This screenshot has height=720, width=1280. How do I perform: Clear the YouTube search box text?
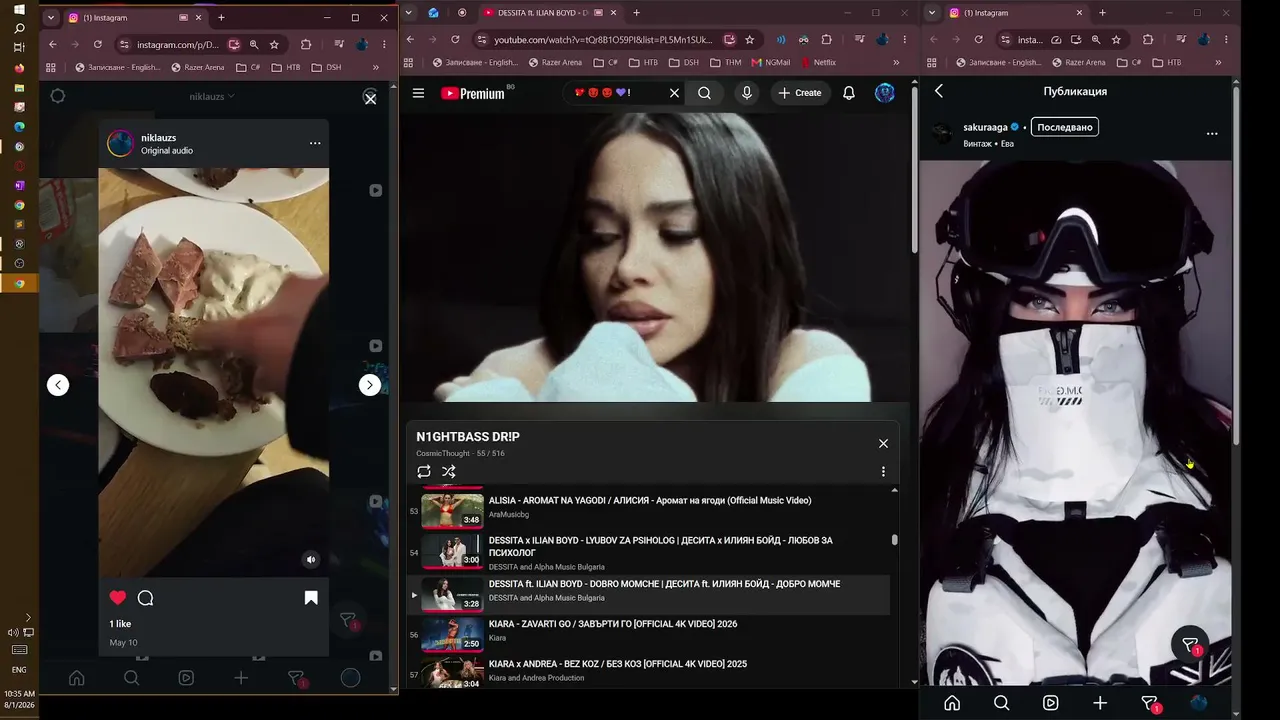click(x=674, y=93)
